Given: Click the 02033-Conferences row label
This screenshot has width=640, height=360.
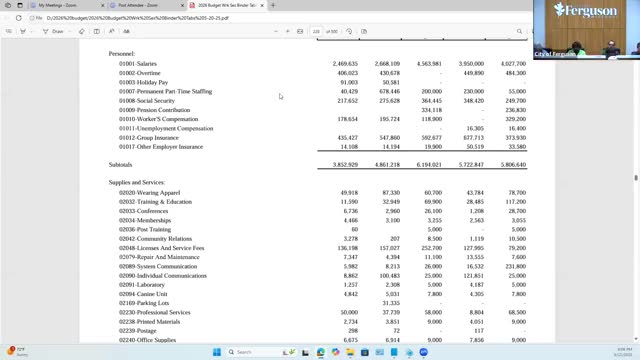Looking at the screenshot, I should click(x=144, y=211).
